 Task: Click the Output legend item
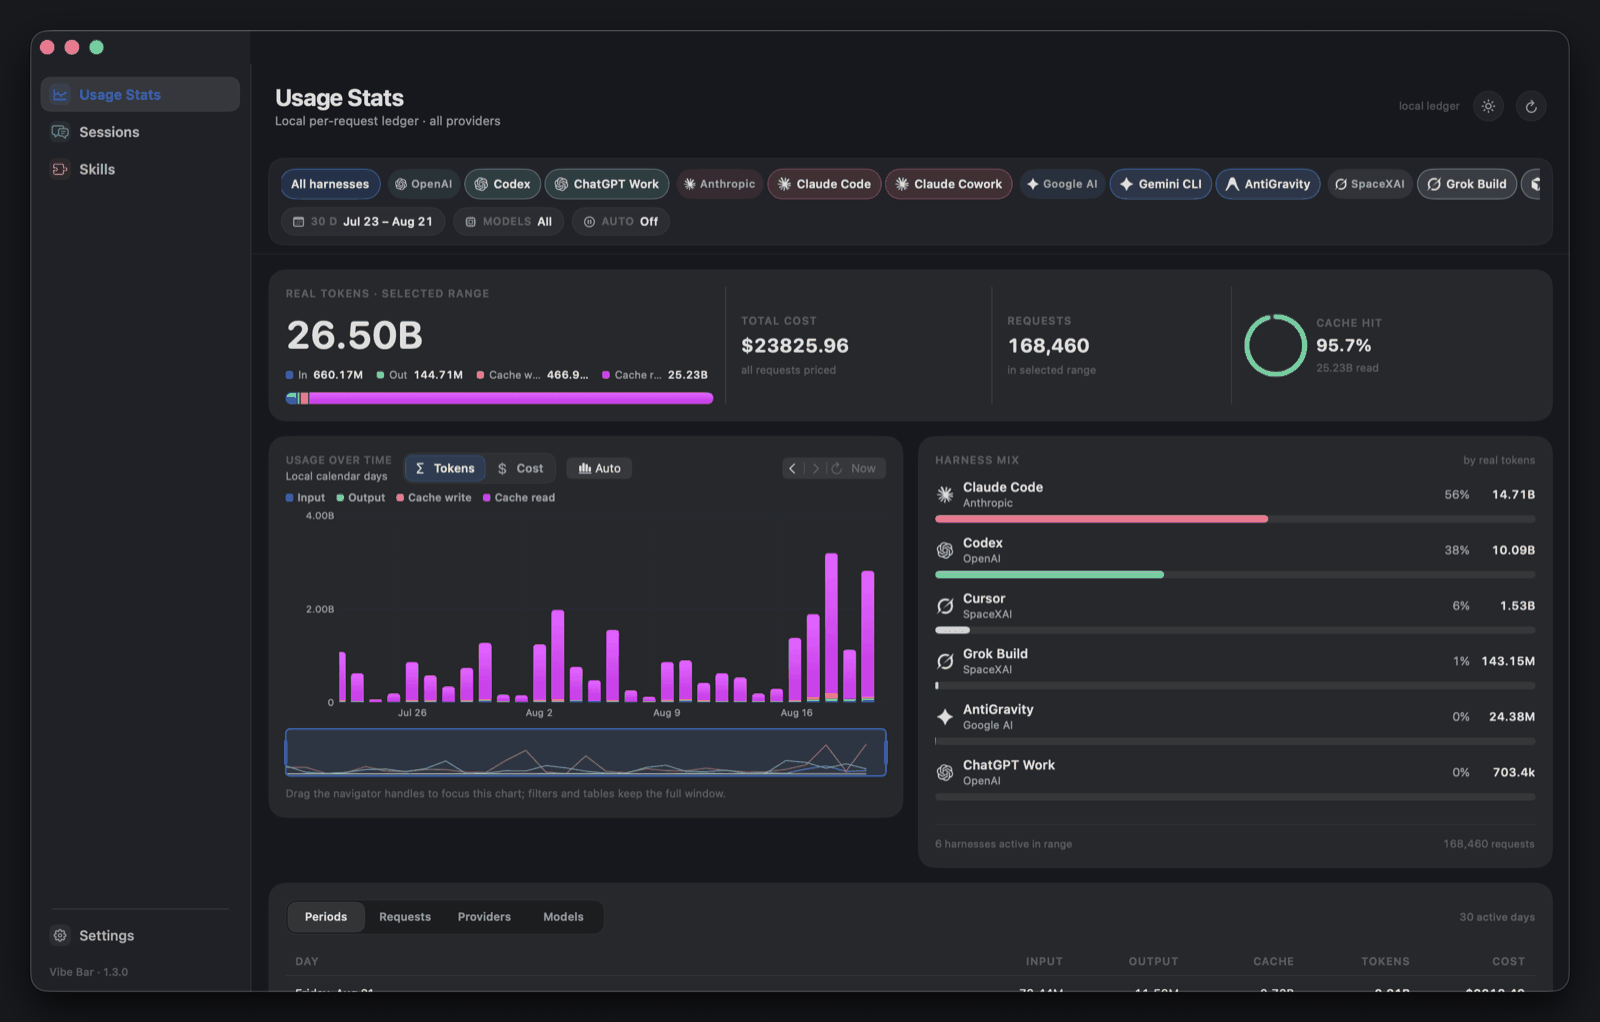(361, 498)
